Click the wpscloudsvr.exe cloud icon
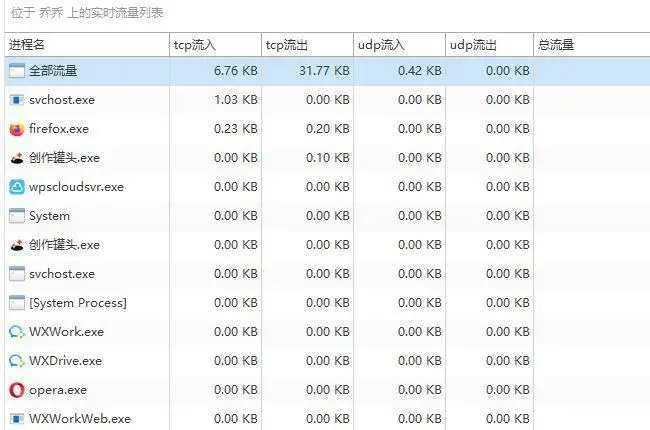The width and height of the screenshot is (650, 430). click(16, 187)
